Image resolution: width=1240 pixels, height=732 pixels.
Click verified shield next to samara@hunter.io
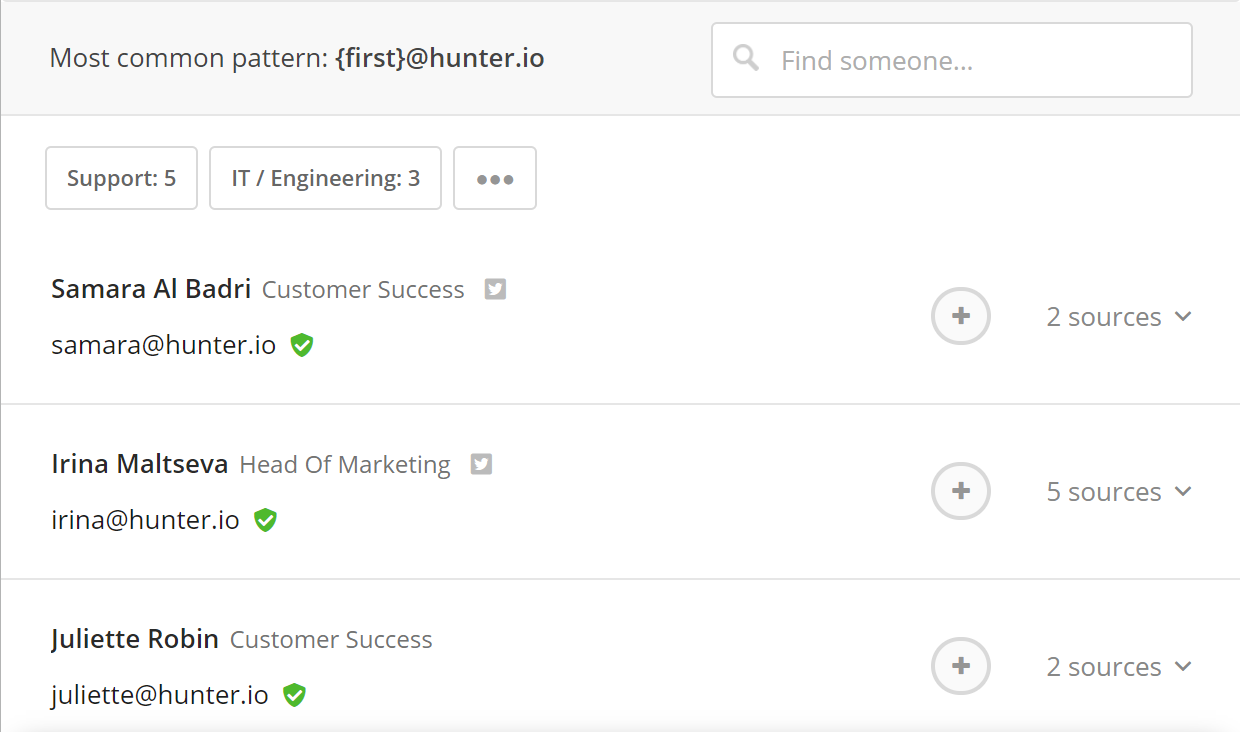pos(302,345)
